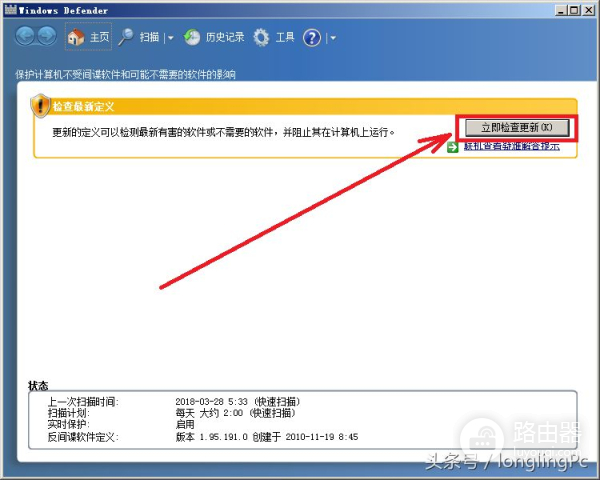Click the 工具 gear icon
Viewport: 600px width, 480px height.
(261, 38)
